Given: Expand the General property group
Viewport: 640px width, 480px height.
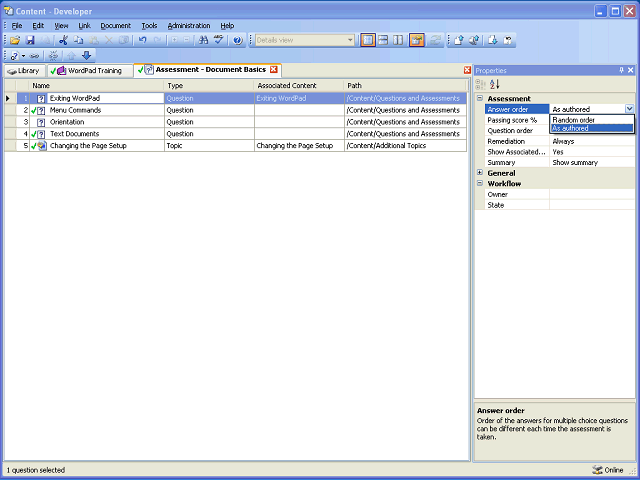Looking at the screenshot, I should (x=481, y=173).
